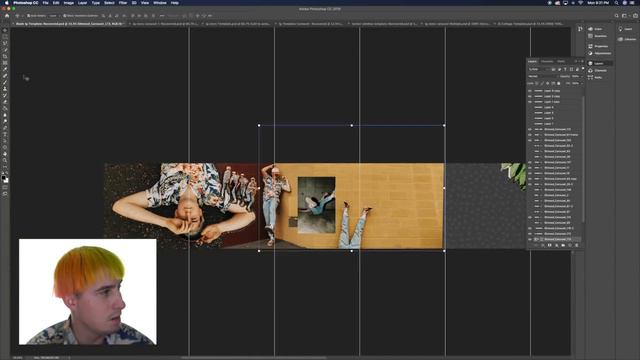Screen dimensions: 640x360
Task: Click the background color swatch
Action: (x=6, y=180)
